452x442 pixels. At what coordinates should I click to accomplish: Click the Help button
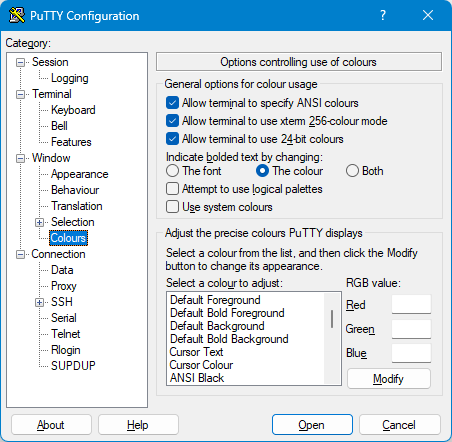[138, 425]
